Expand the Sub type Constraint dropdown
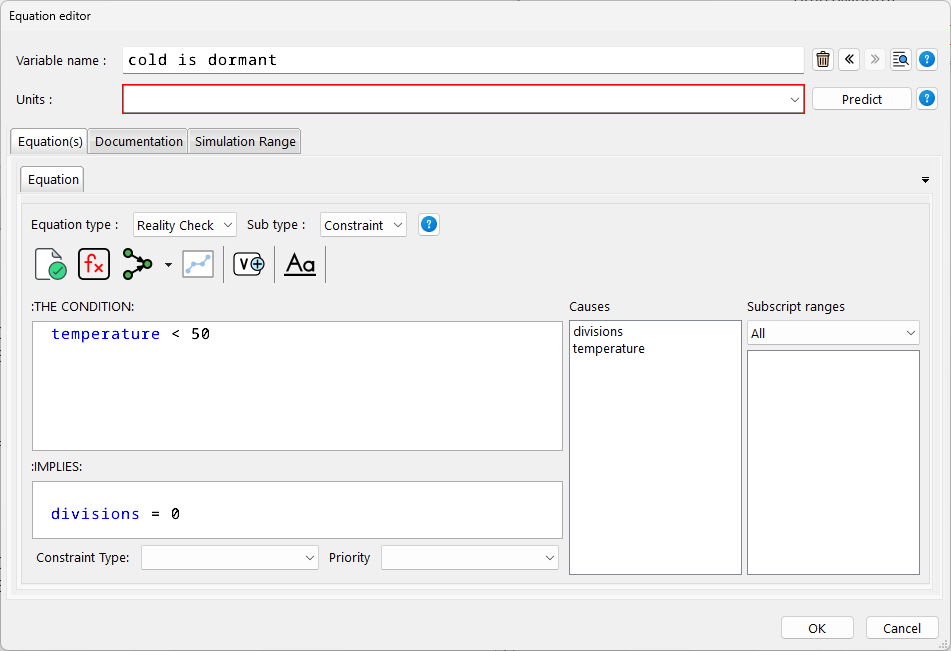The image size is (951, 651). [x=363, y=225]
